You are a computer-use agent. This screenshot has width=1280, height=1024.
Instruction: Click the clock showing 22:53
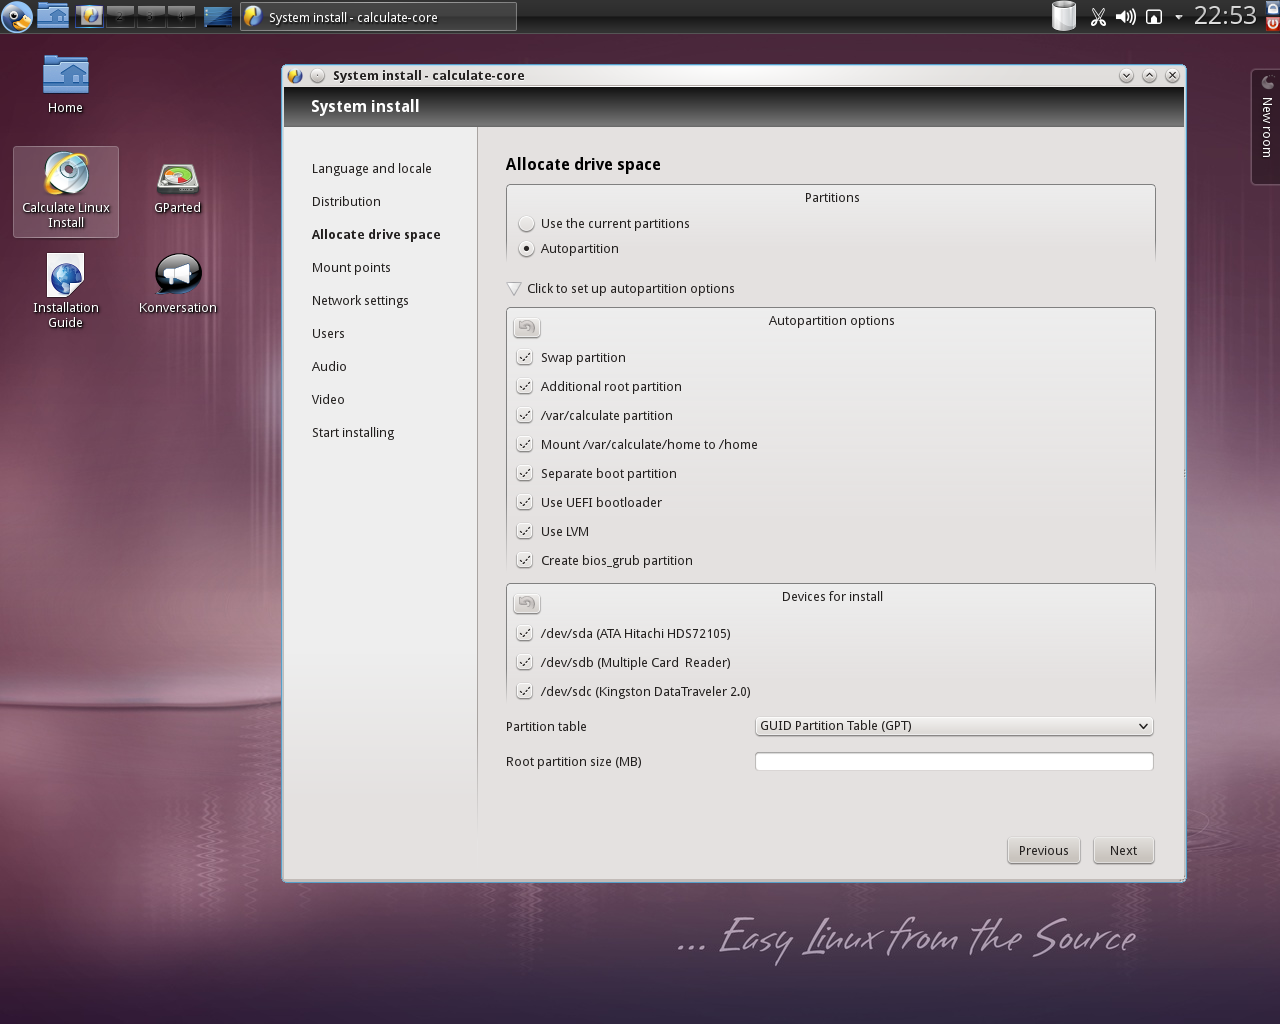[1224, 16]
